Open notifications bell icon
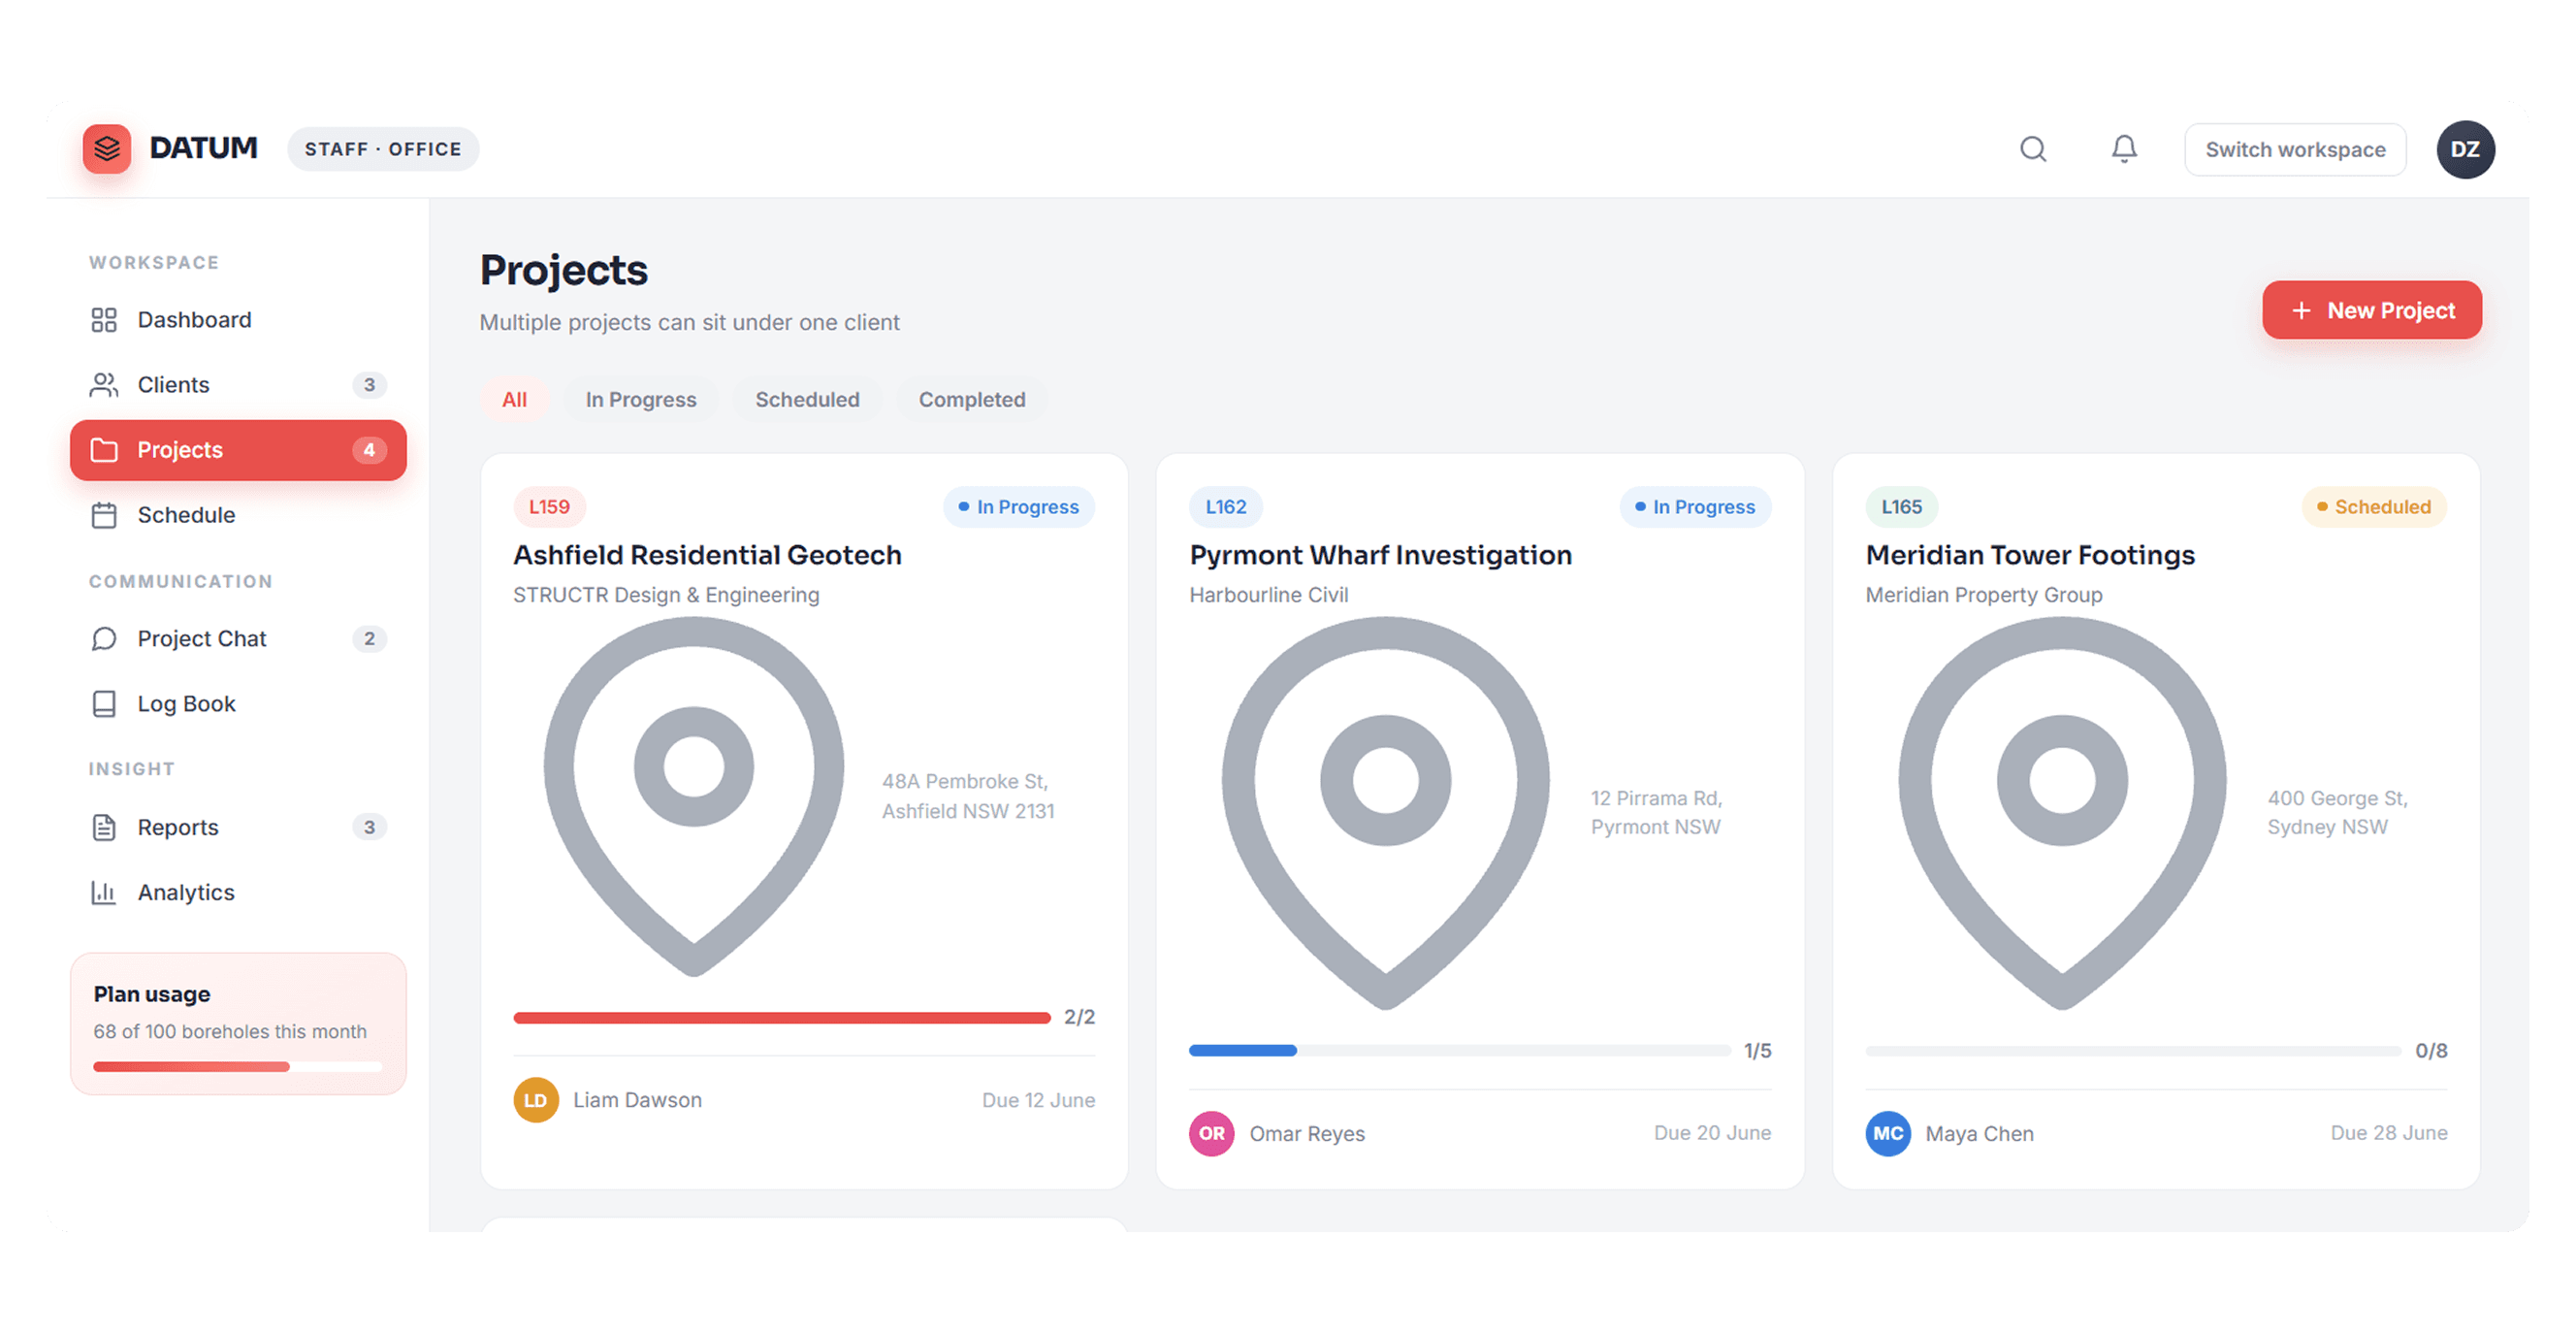Screen dimensions: 2576x1333 (x=2124, y=149)
